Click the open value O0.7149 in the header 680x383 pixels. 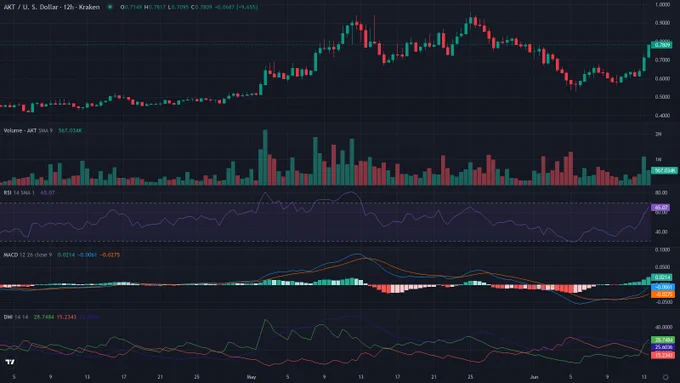[x=131, y=7]
